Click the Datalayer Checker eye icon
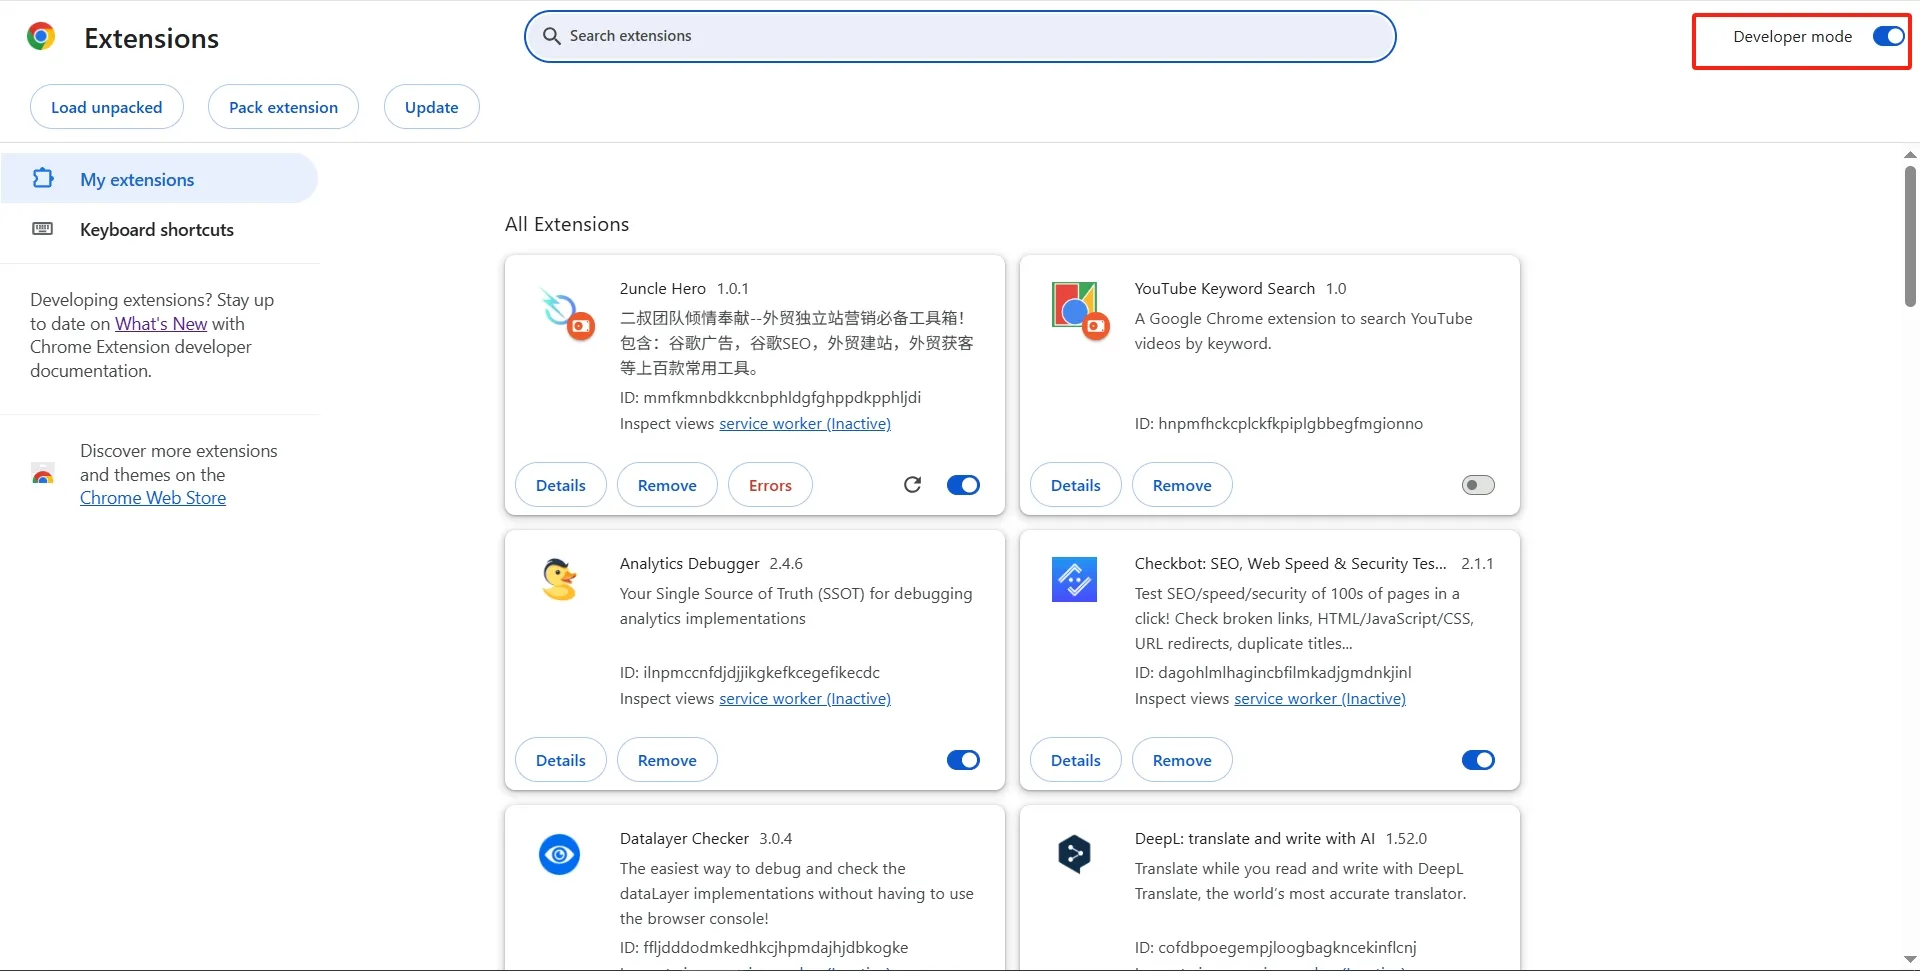 coord(559,854)
